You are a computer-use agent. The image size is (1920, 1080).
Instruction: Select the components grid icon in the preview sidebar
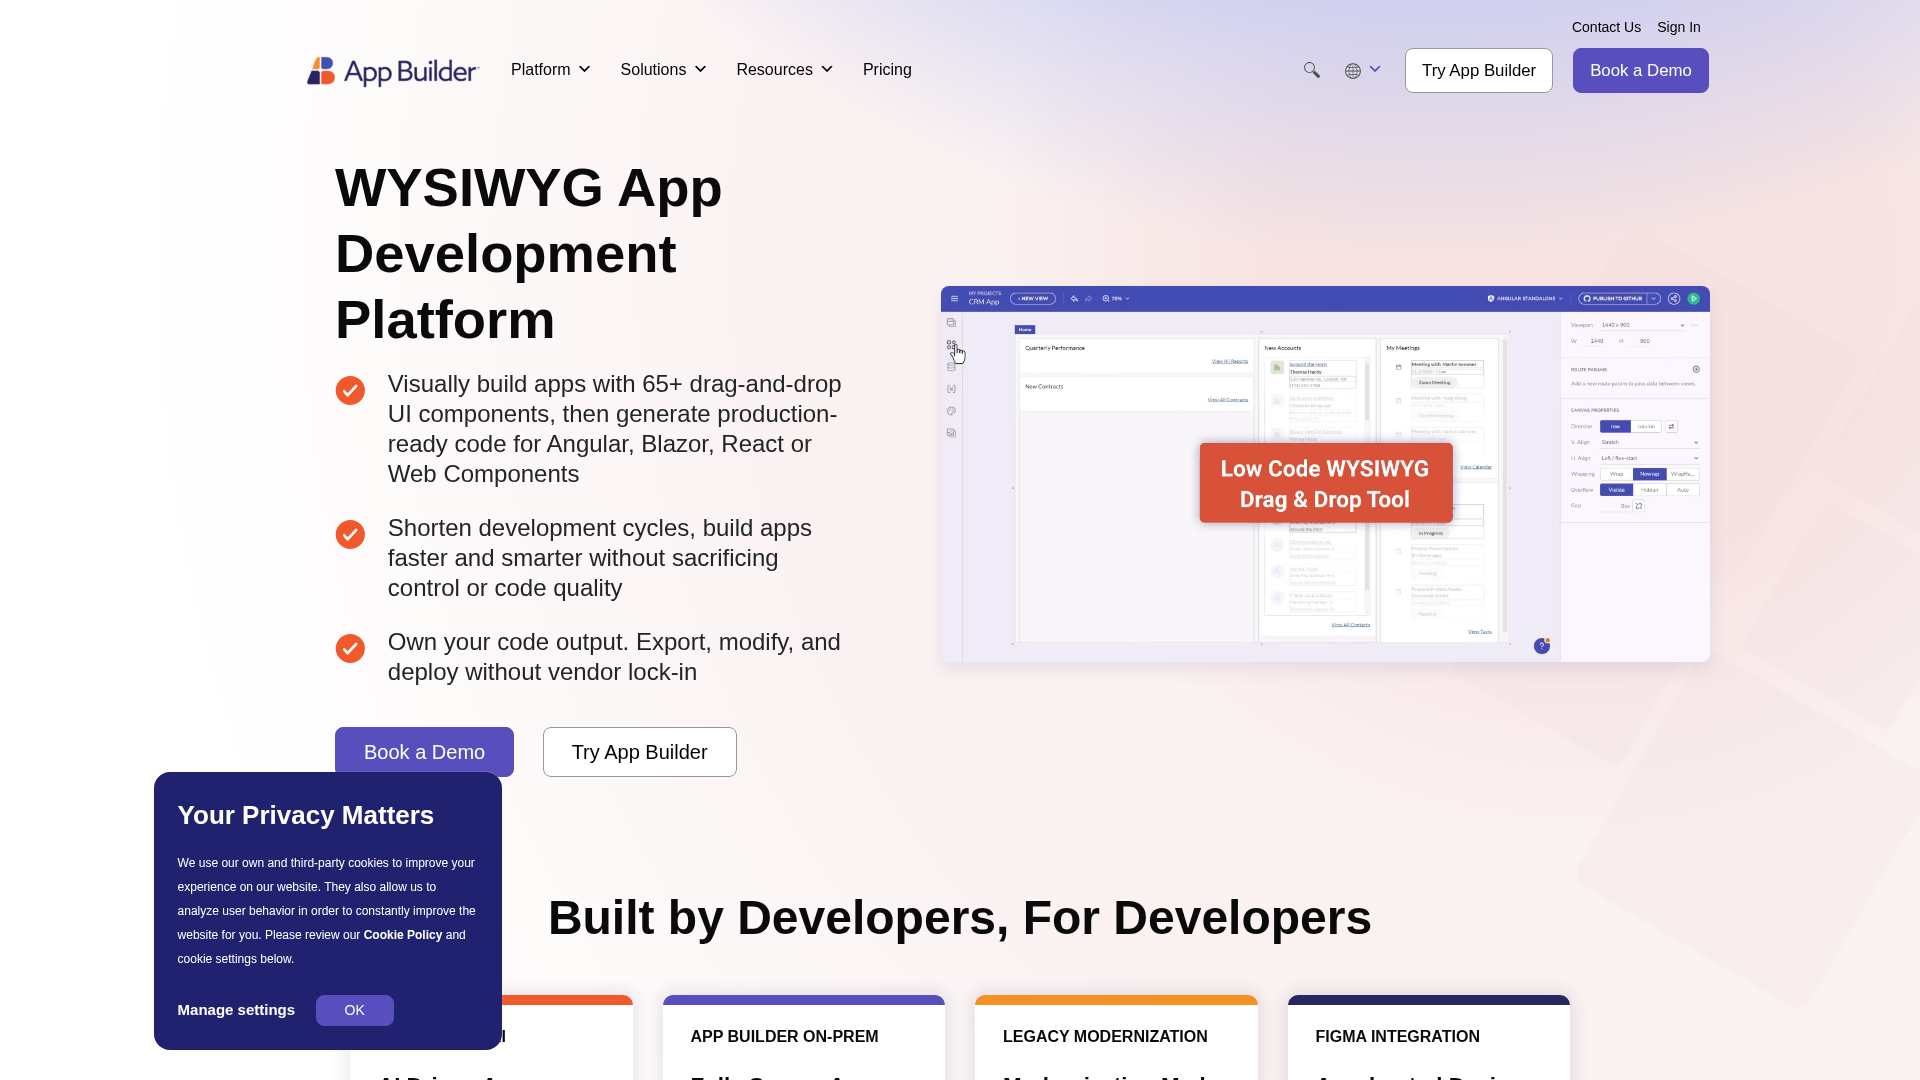point(951,345)
